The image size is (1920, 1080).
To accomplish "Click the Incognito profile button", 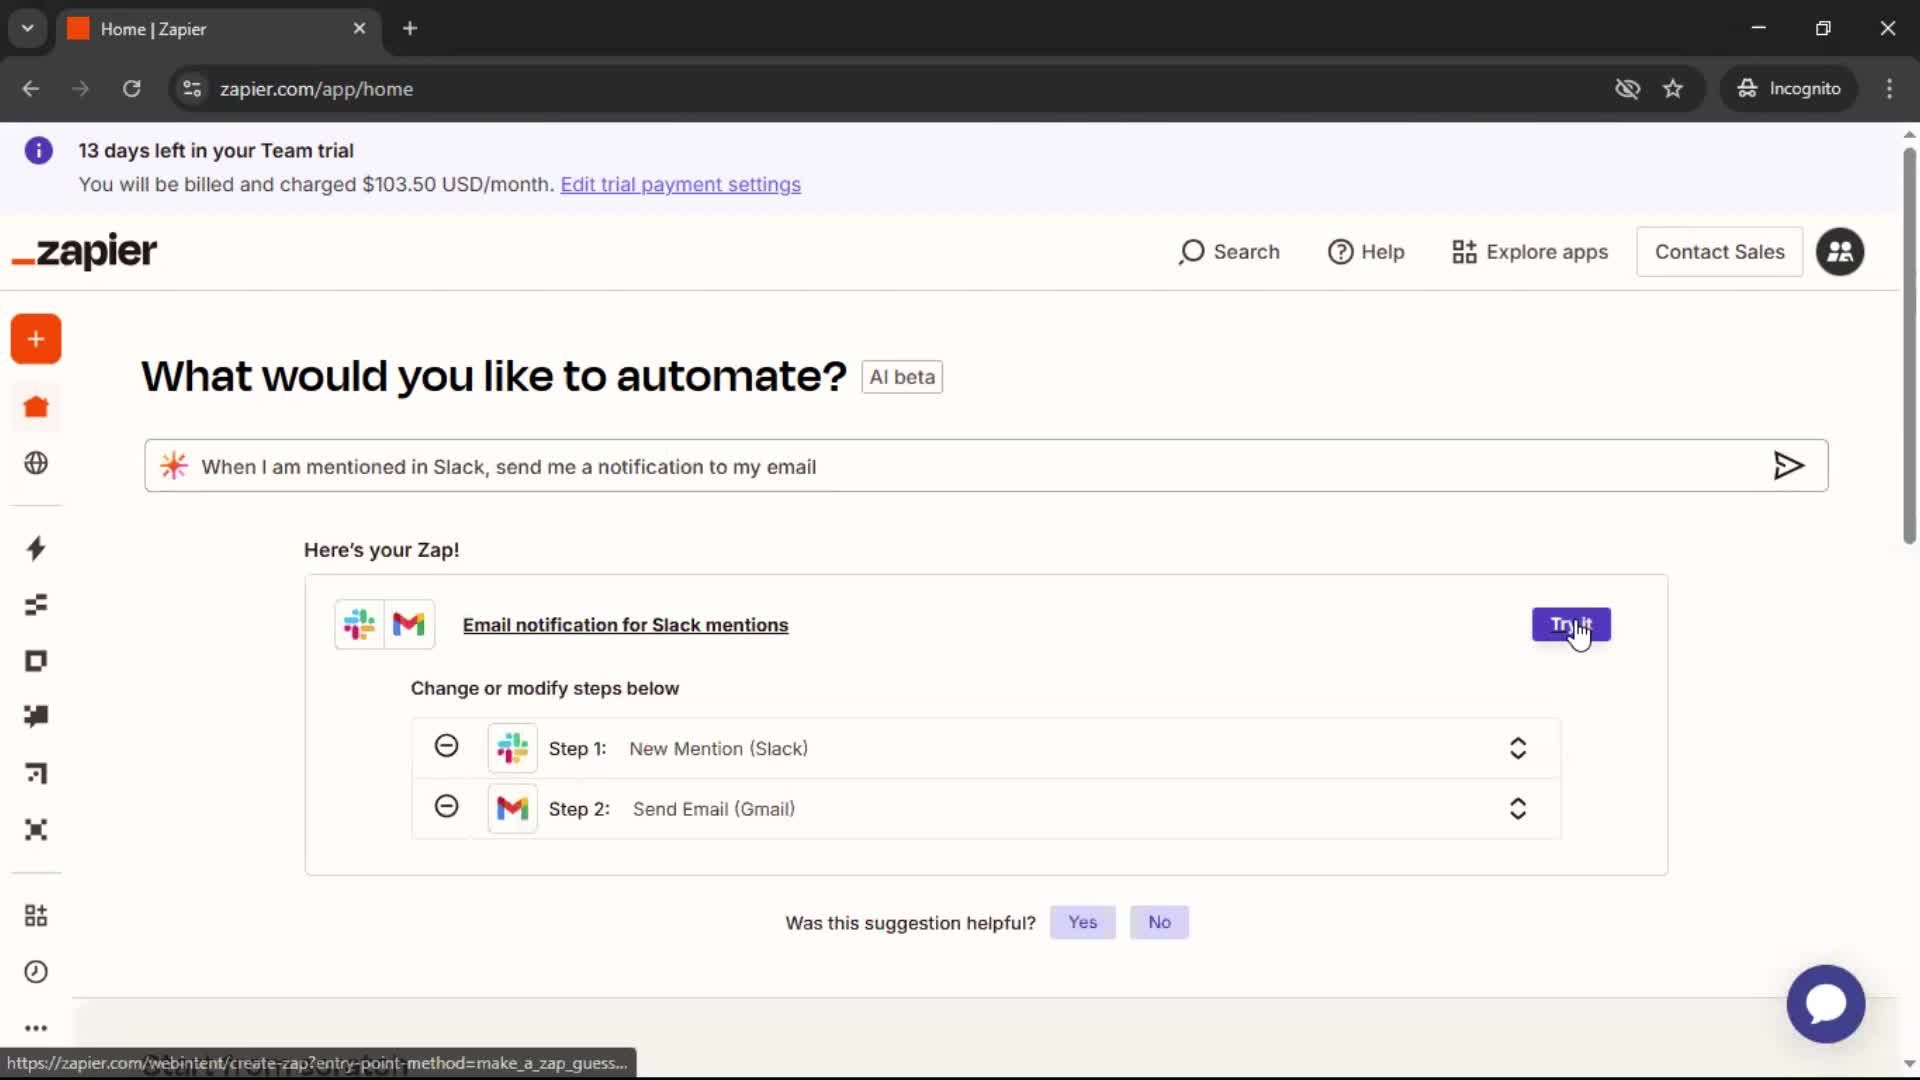I will click(x=1788, y=89).
